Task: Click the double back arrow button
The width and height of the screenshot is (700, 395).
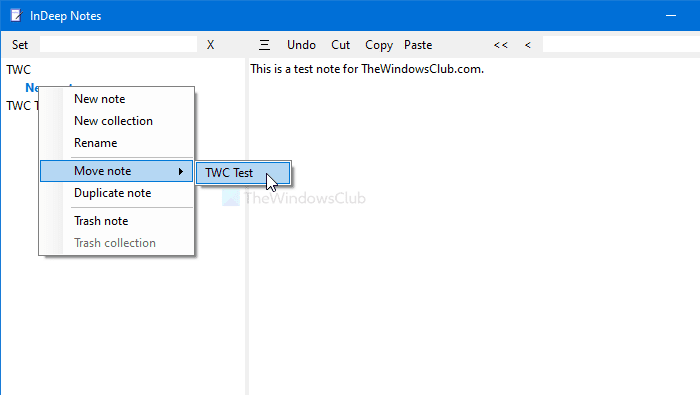Action: pyautogui.click(x=500, y=45)
